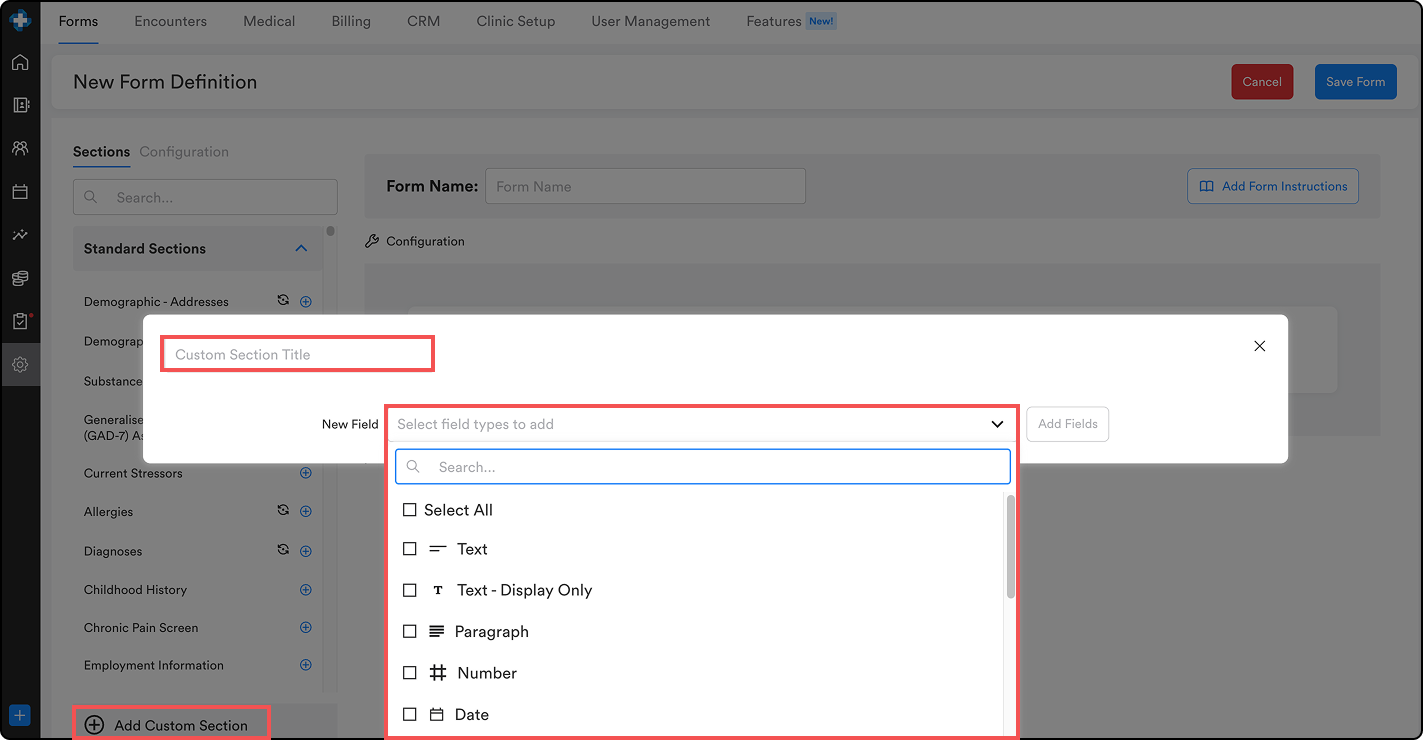Switch to the Configuration tab beside Sections

click(x=184, y=152)
